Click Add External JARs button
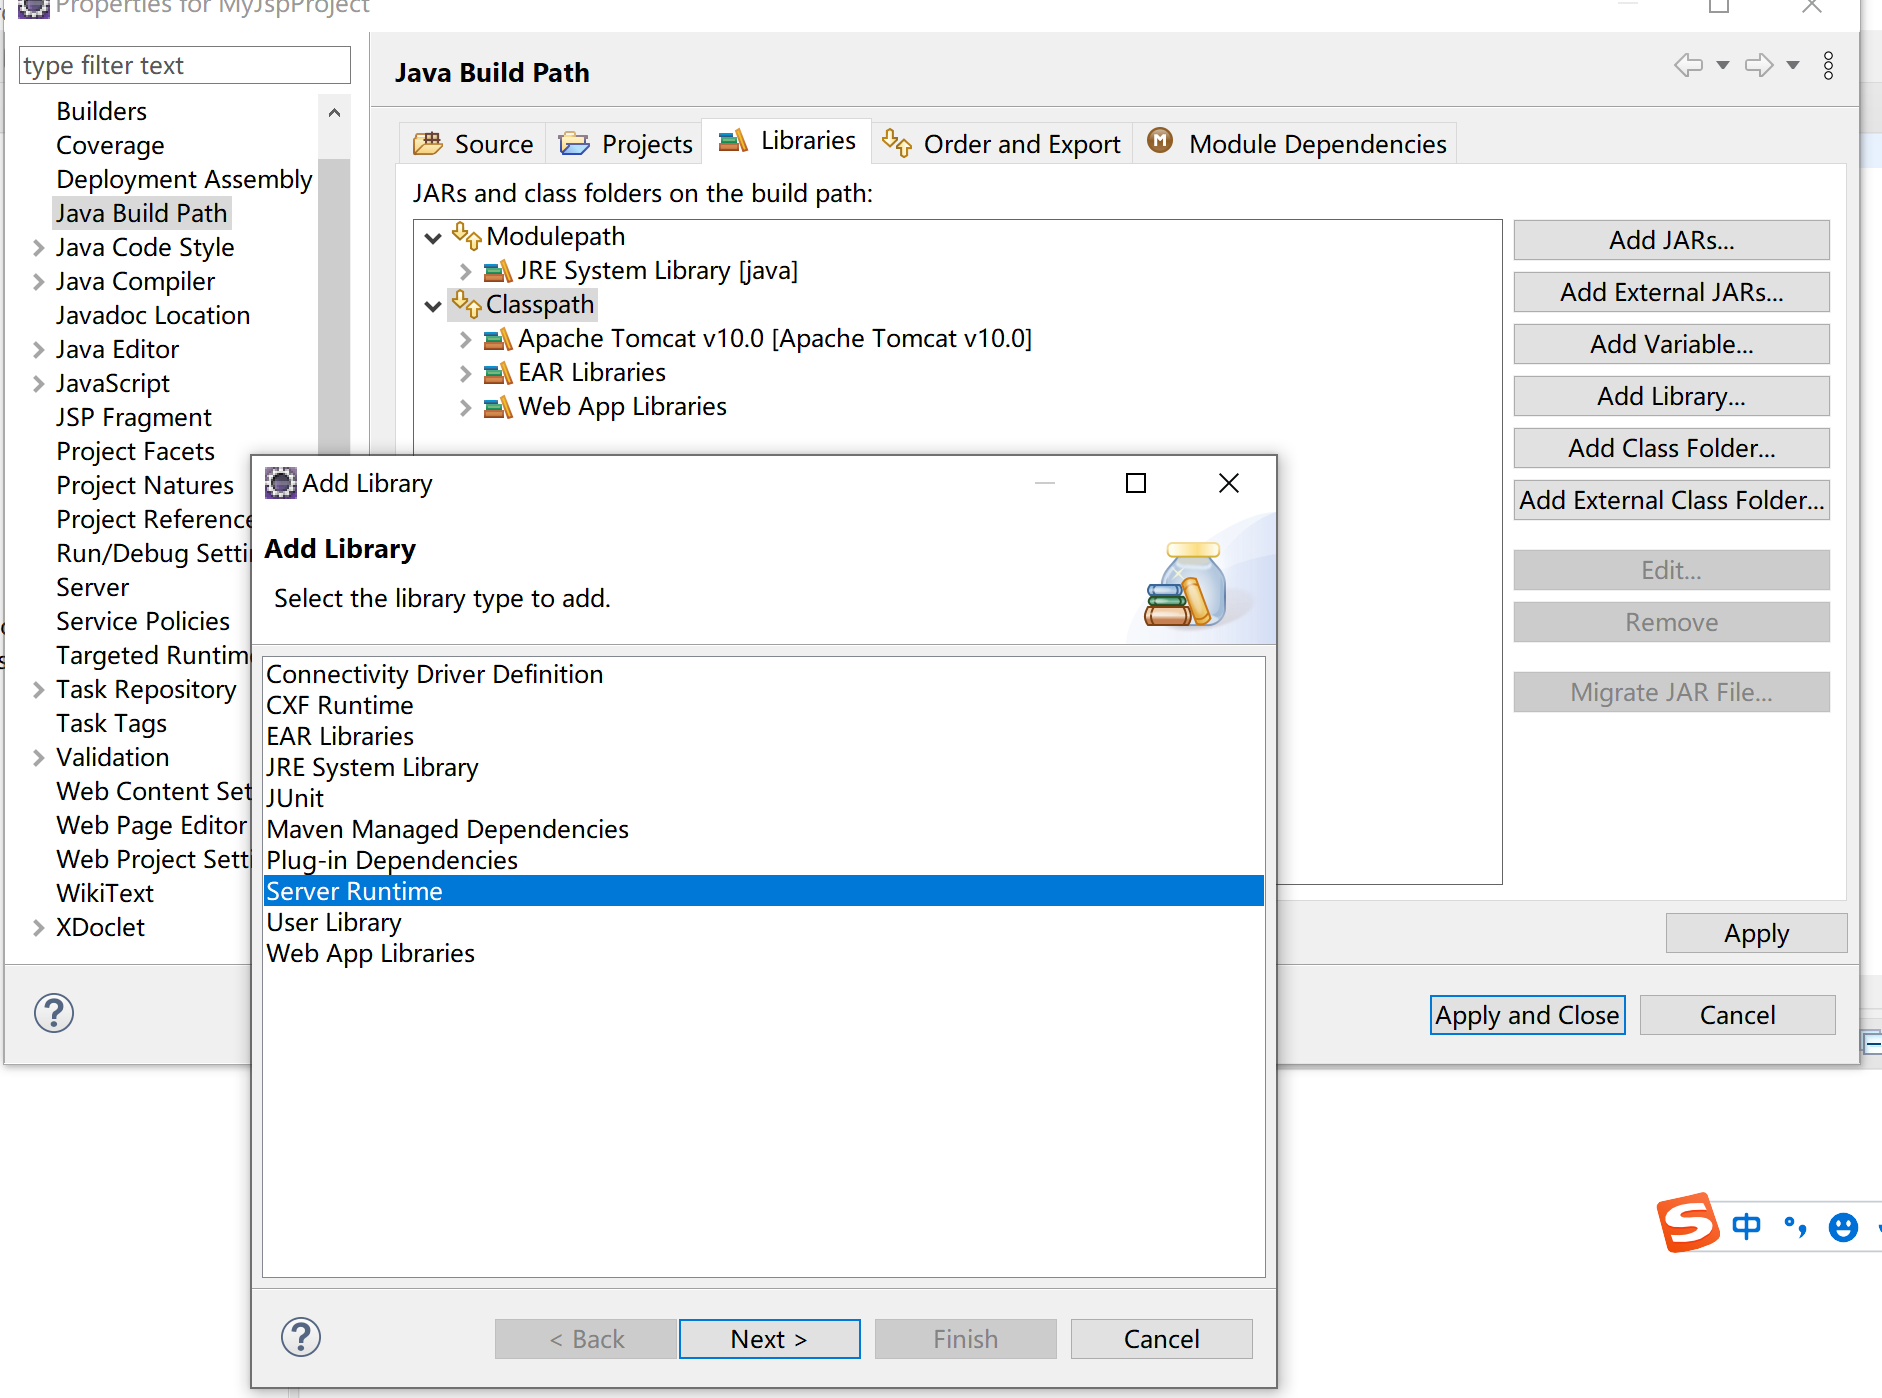Screen dimensions: 1882x1398 pos(1670,292)
